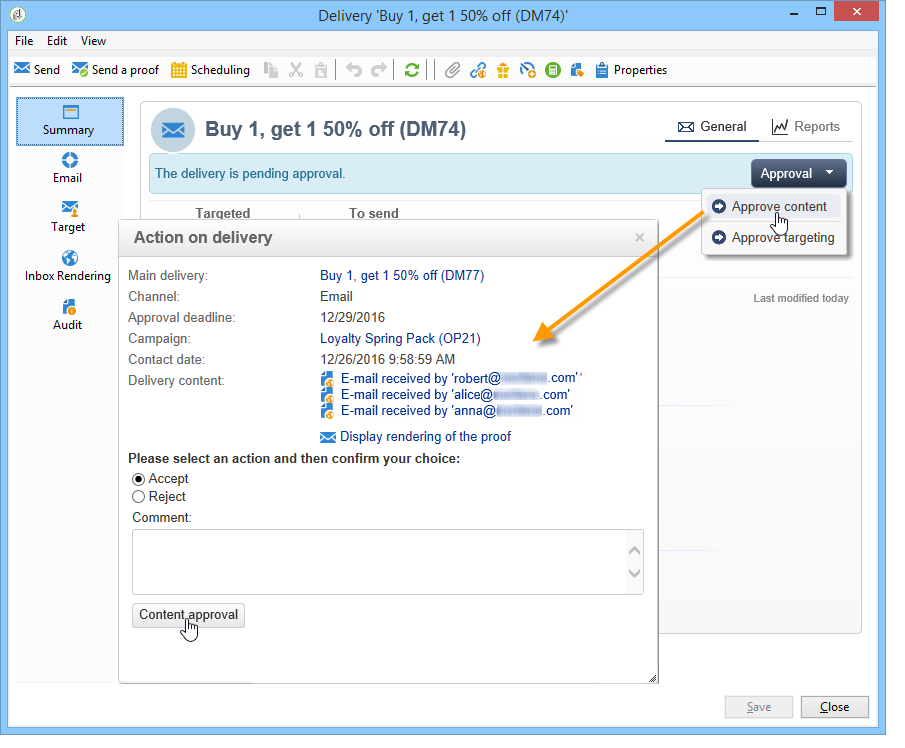This screenshot has height=748, width=905.
Task: Choose Approve targeting menu item
Action: 773,238
